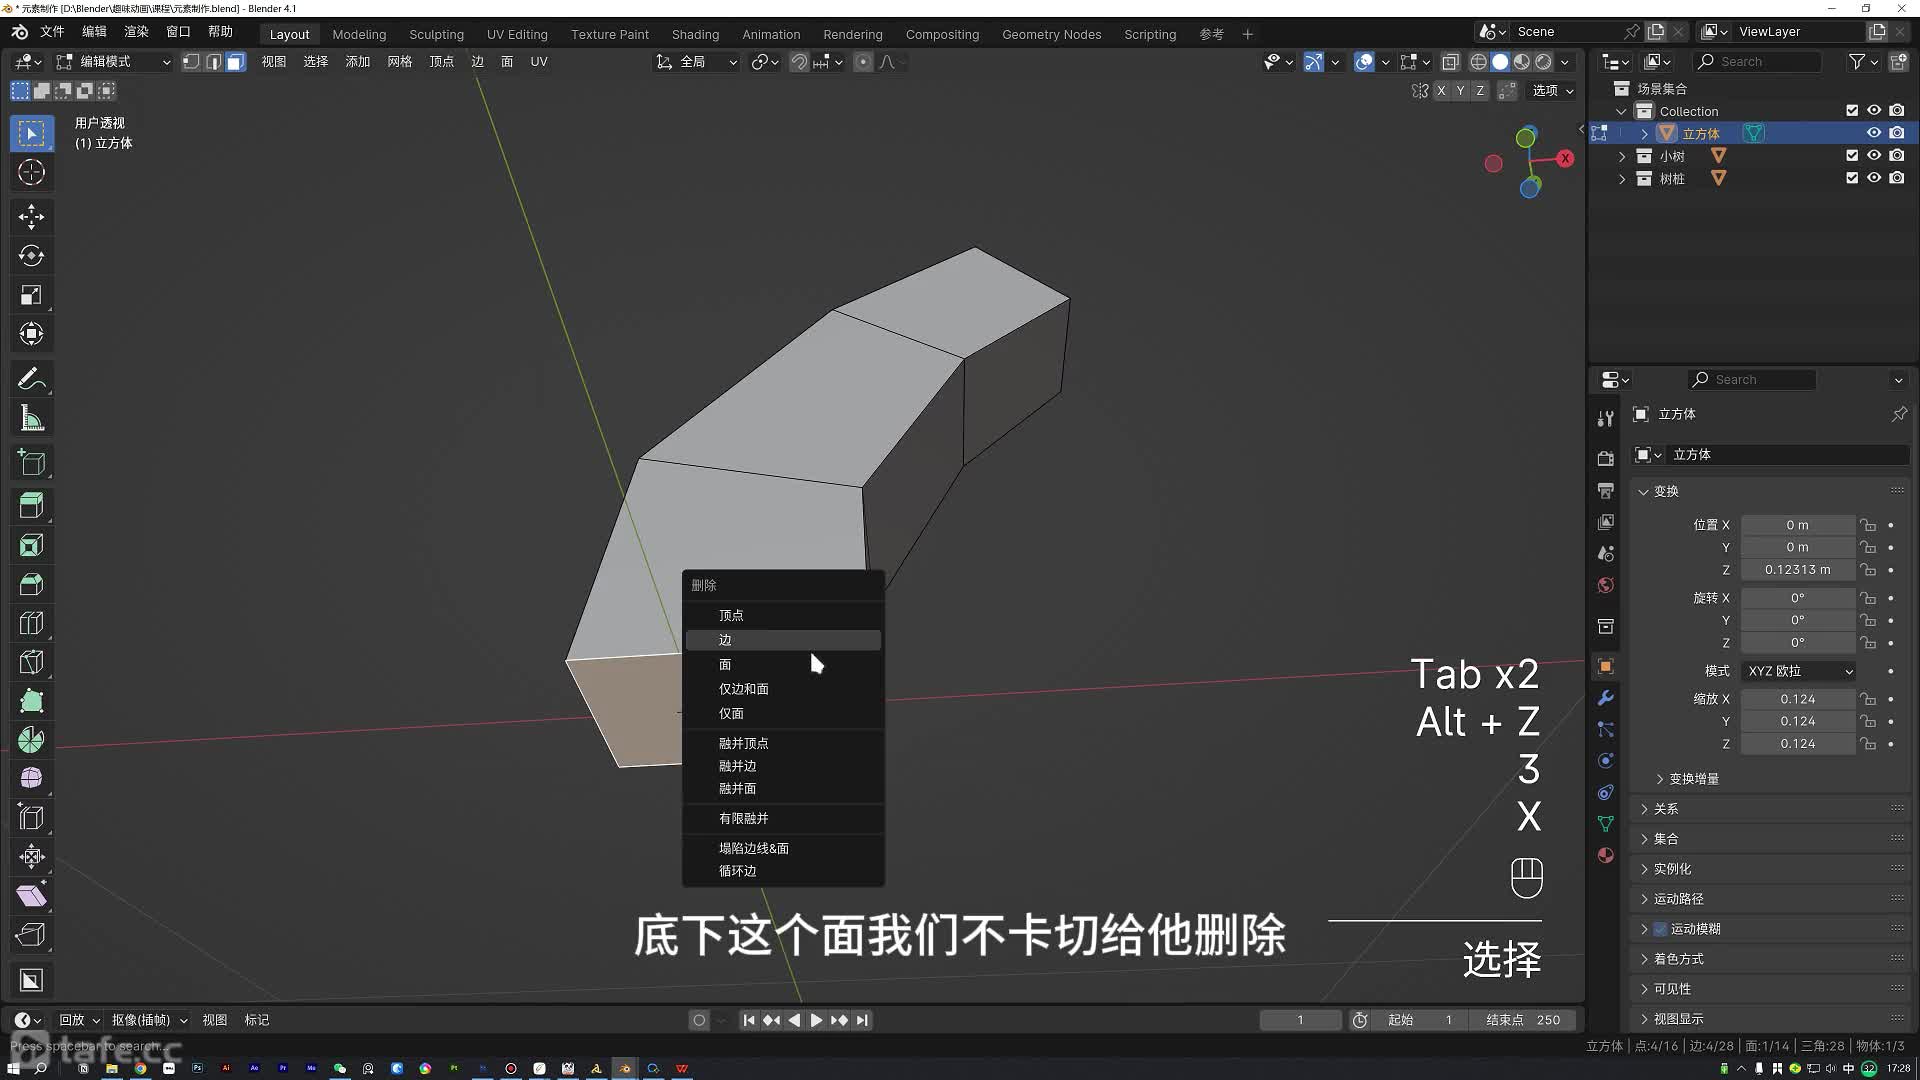Screen dimensions: 1920x1080
Task: Select the Poly Build tool
Action: 31,701
